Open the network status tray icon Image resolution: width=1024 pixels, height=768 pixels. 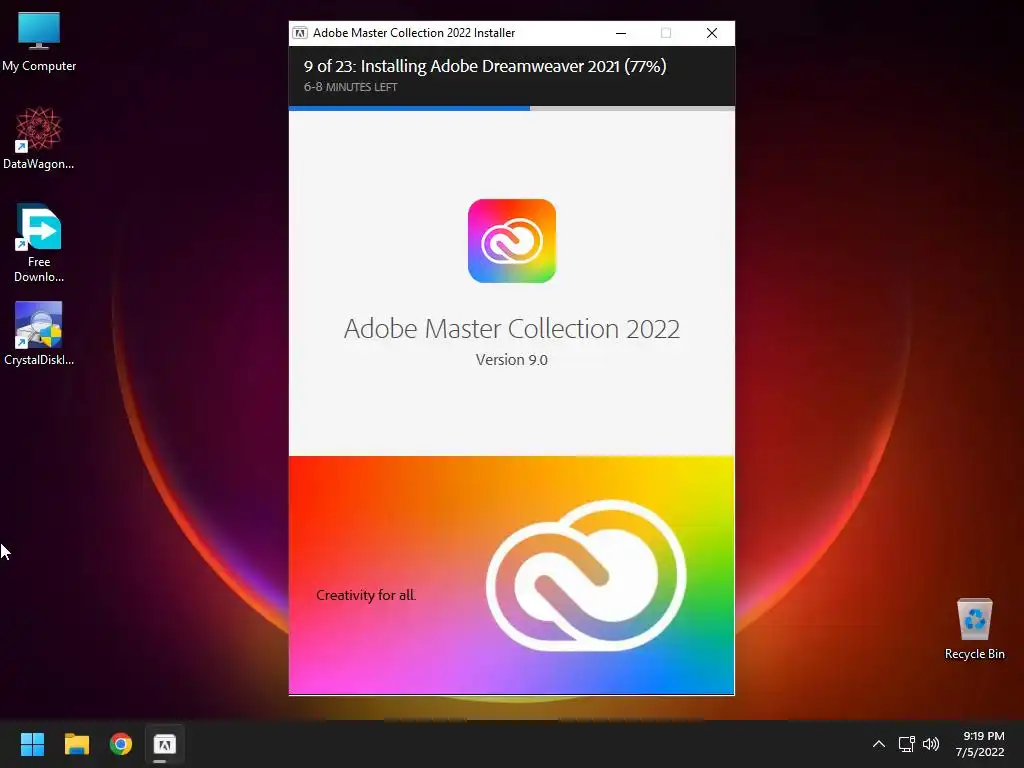(906, 744)
